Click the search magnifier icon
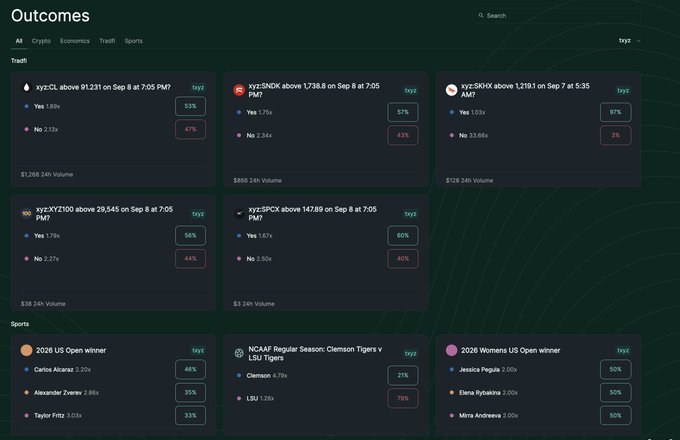Image resolution: width=680 pixels, height=440 pixels. 481,16
